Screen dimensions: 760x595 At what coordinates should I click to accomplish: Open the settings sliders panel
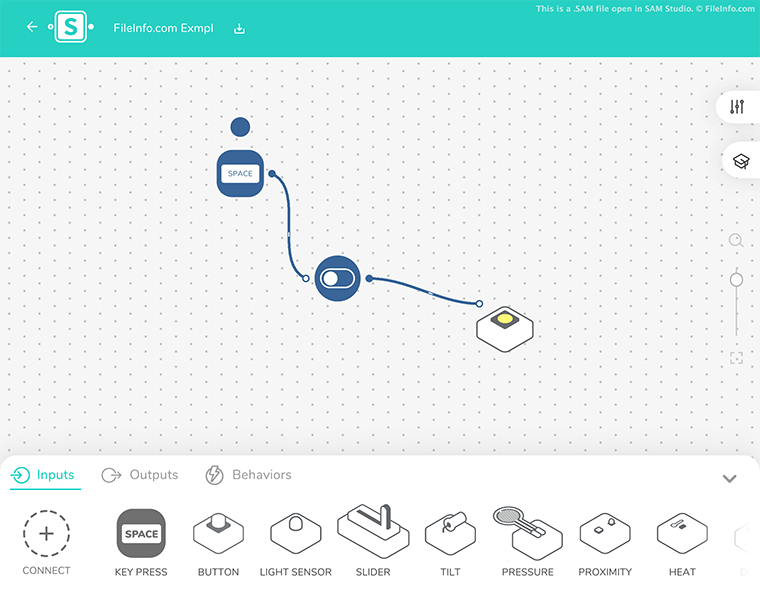pyautogui.click(x=737, y=107)
